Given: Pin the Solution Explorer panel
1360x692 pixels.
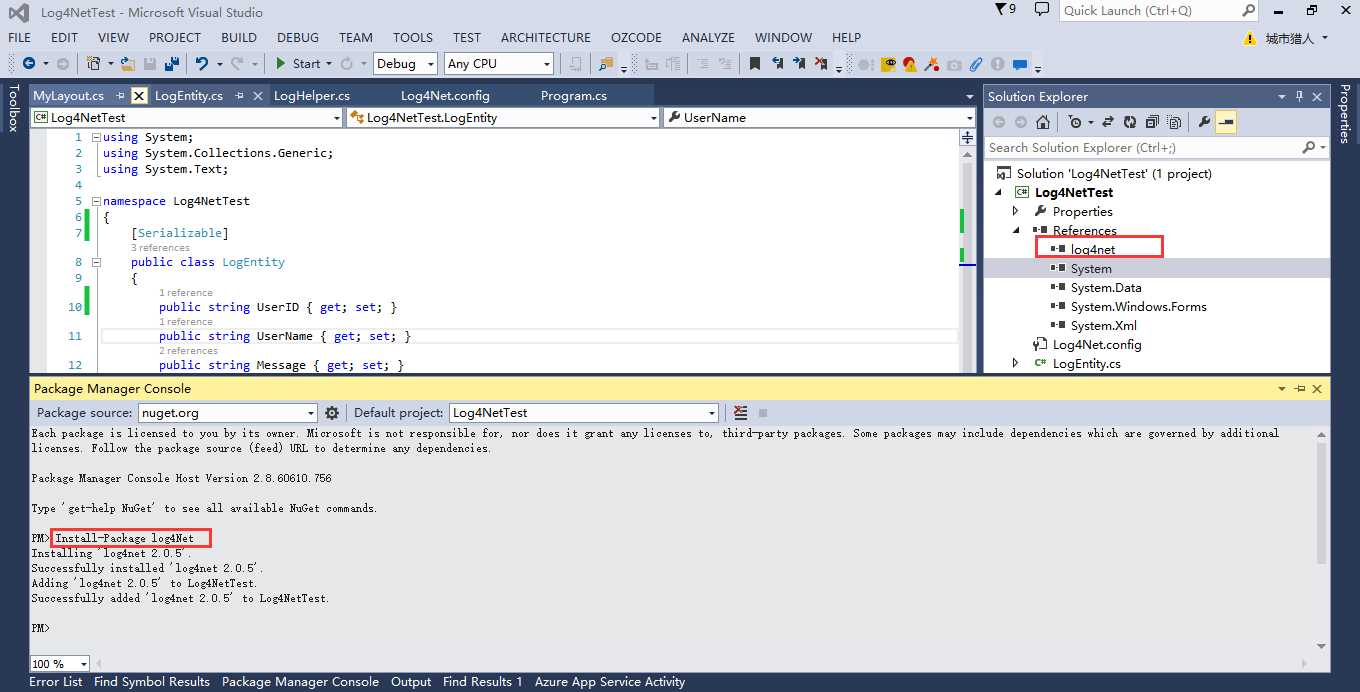Looking at the screenshot, I should point(1300,96).
